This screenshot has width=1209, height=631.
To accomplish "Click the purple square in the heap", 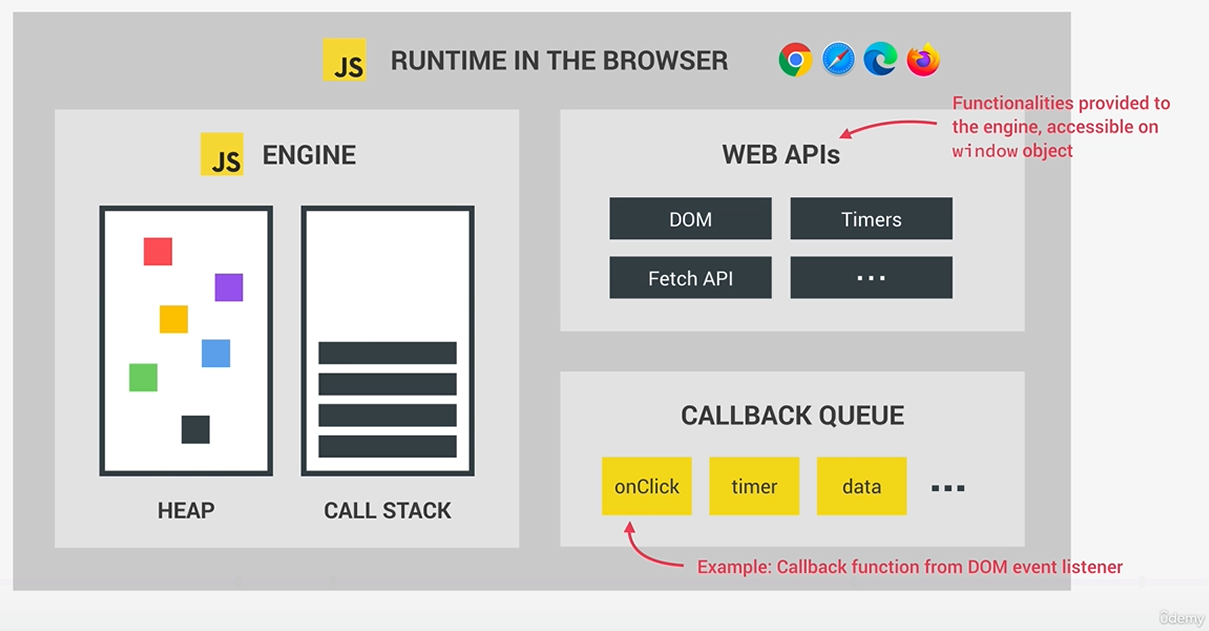I will click(x=229, y=287).
